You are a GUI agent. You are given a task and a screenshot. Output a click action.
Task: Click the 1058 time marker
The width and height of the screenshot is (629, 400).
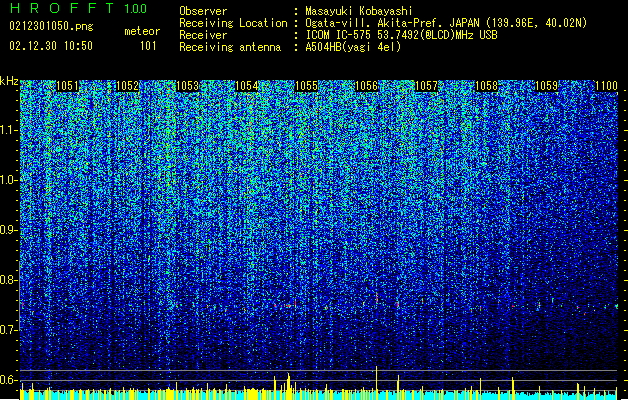486,86
